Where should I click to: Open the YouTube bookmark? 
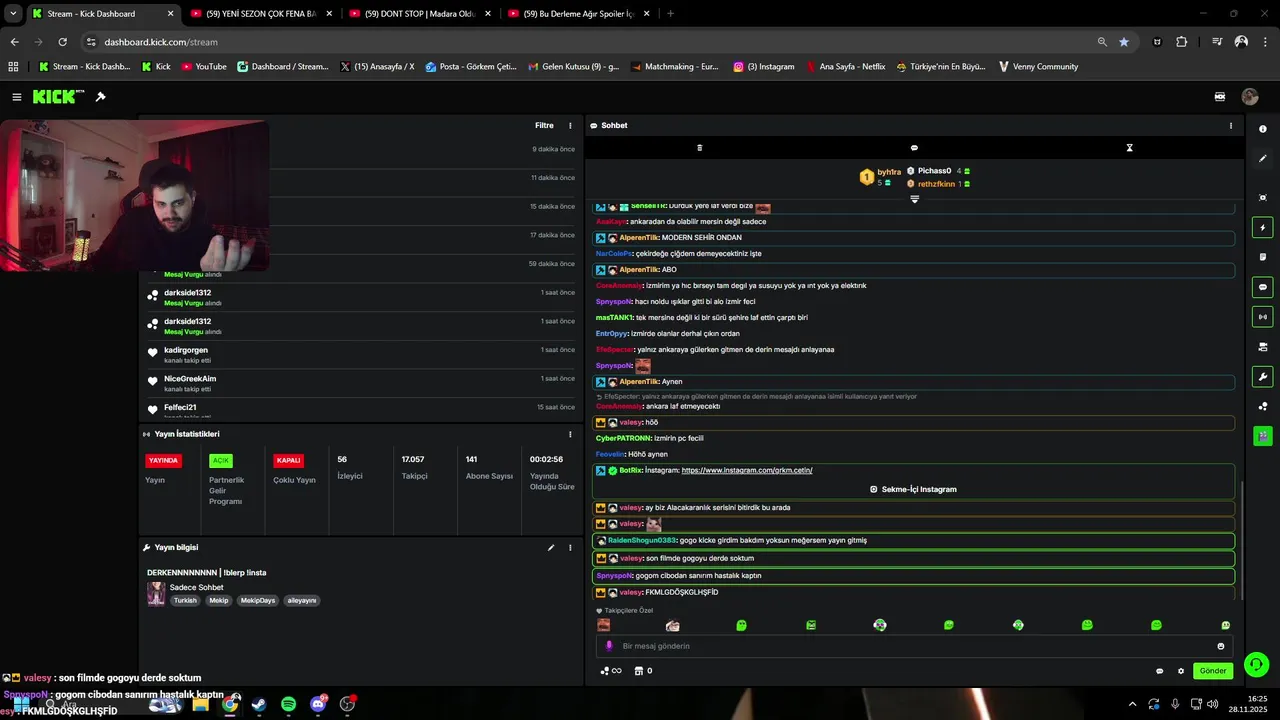[x=204, y=67]
